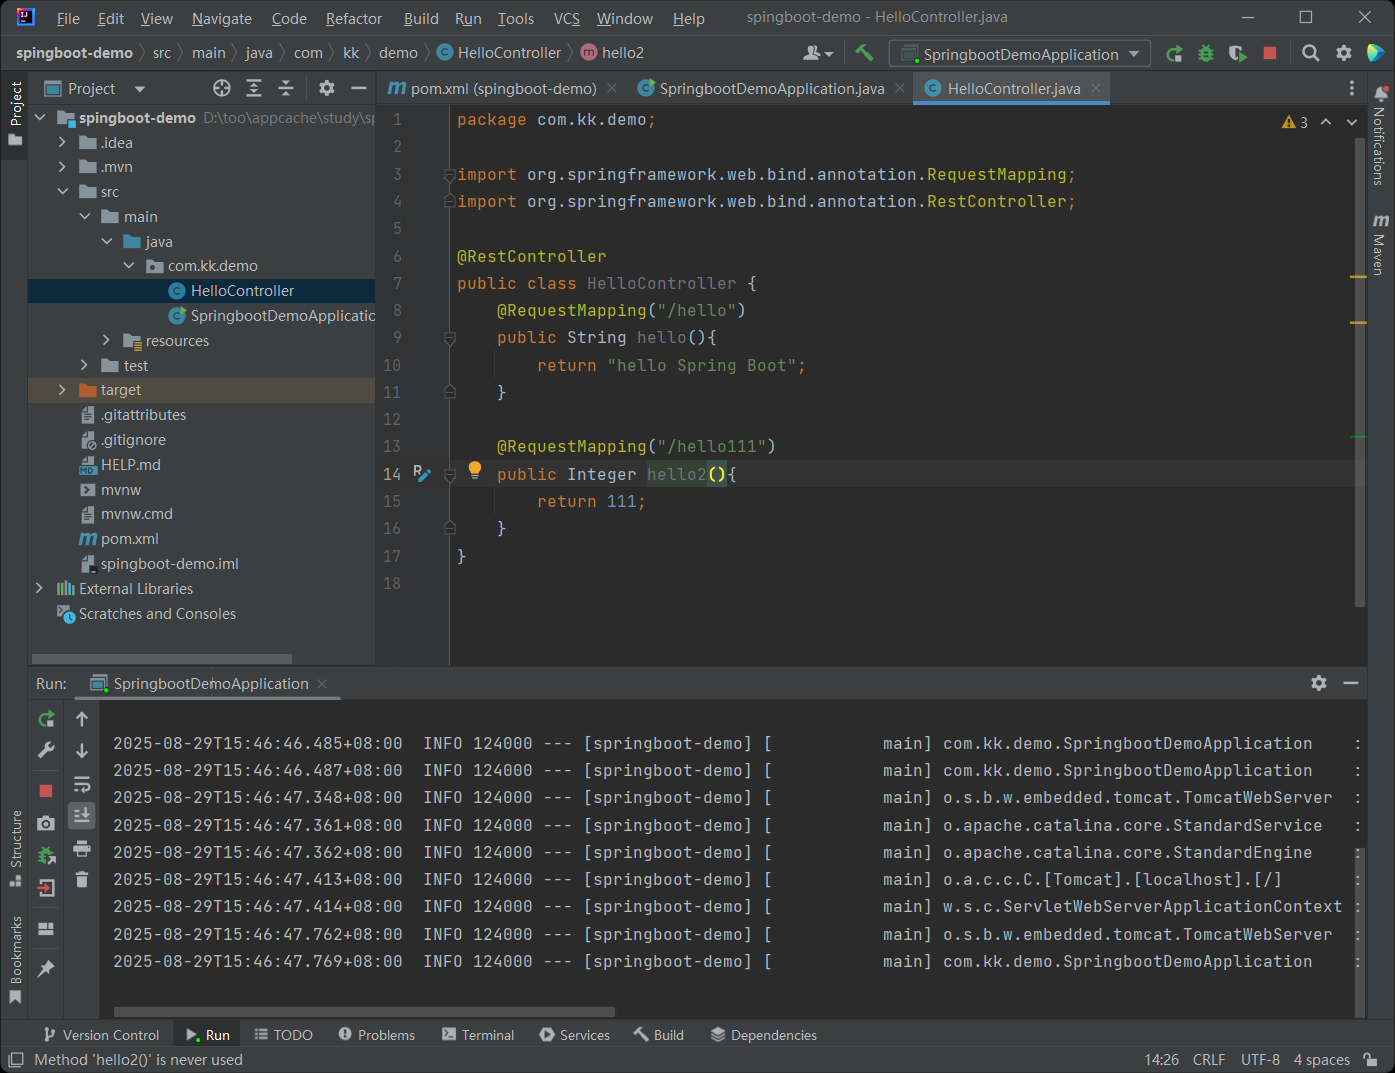1395x1073 pixels.
Task: Open Project panel options gear
Action: [x=327, y=88]
